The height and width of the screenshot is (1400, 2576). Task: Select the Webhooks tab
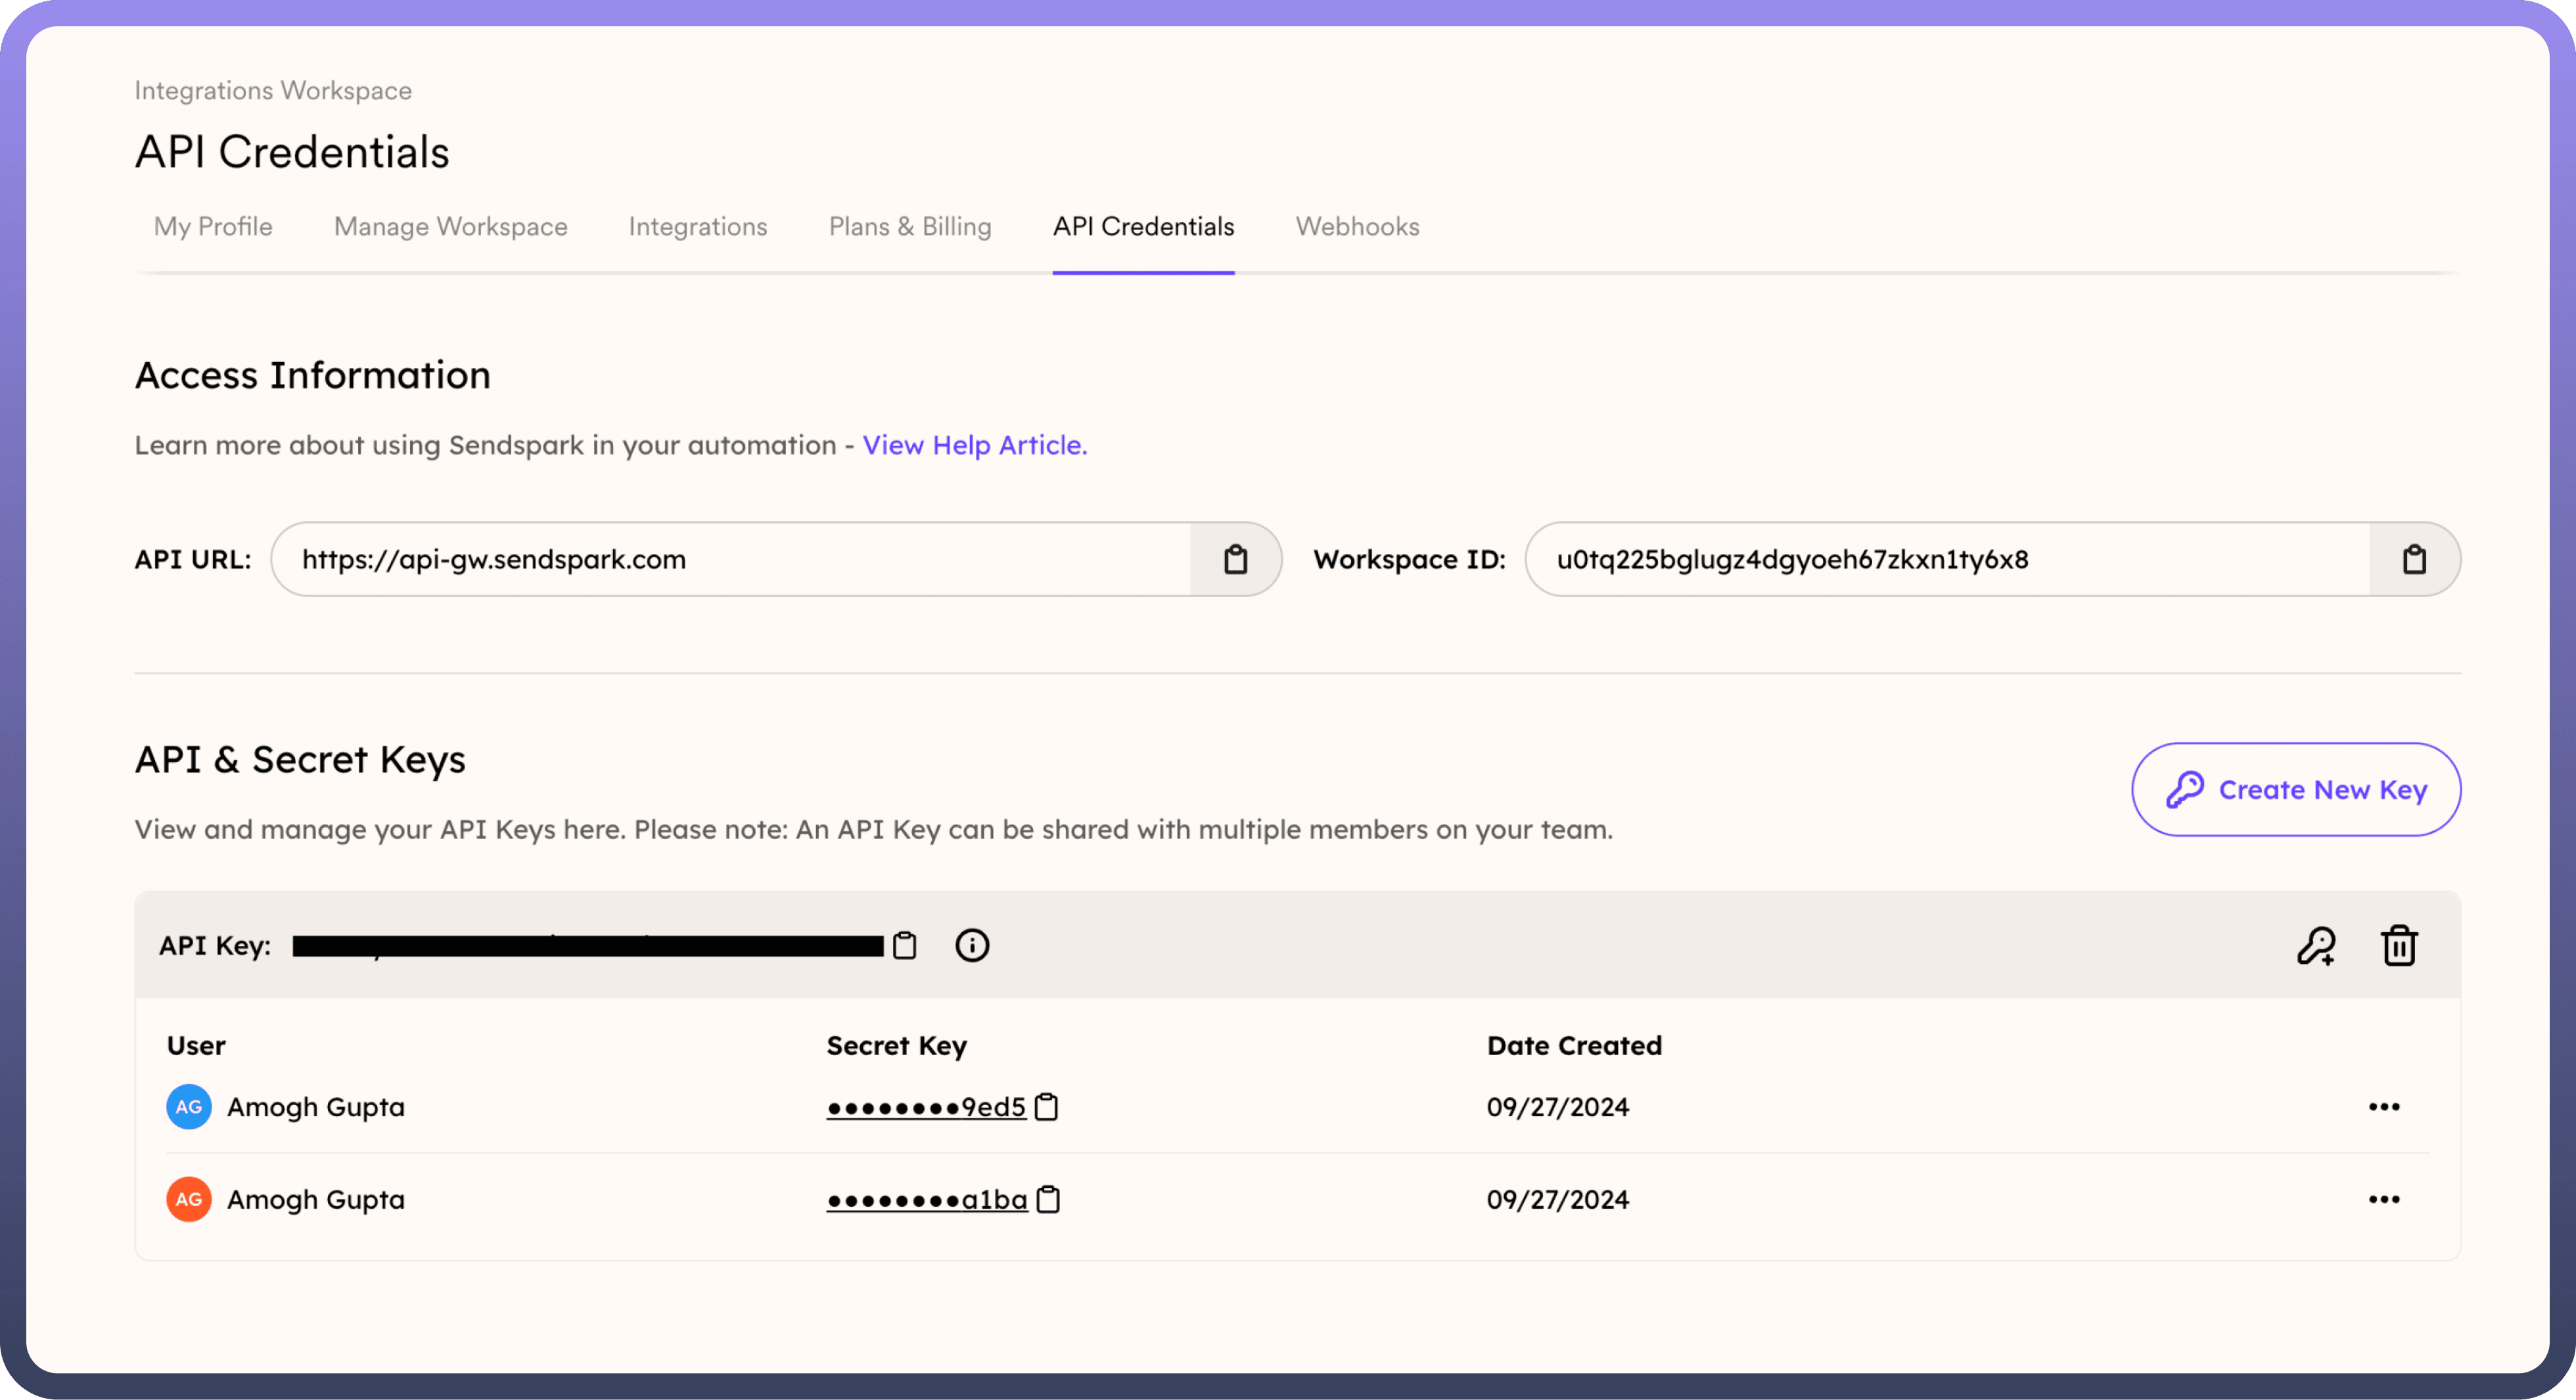coord(1357,227)
